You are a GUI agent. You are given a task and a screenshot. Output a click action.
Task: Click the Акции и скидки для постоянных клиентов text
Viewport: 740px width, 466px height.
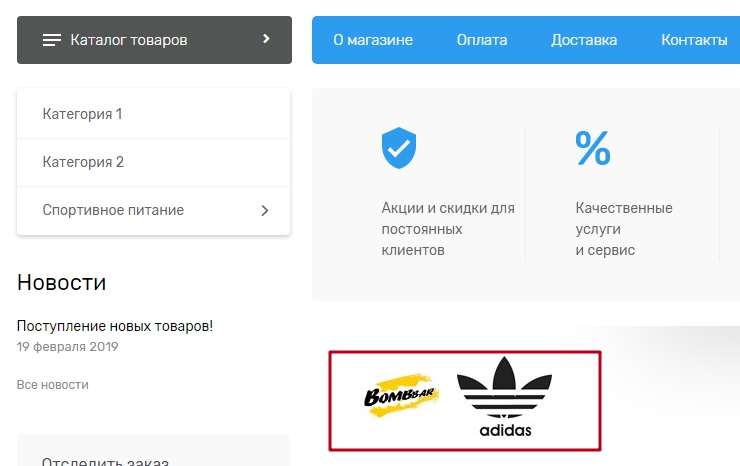pos(448,229)
